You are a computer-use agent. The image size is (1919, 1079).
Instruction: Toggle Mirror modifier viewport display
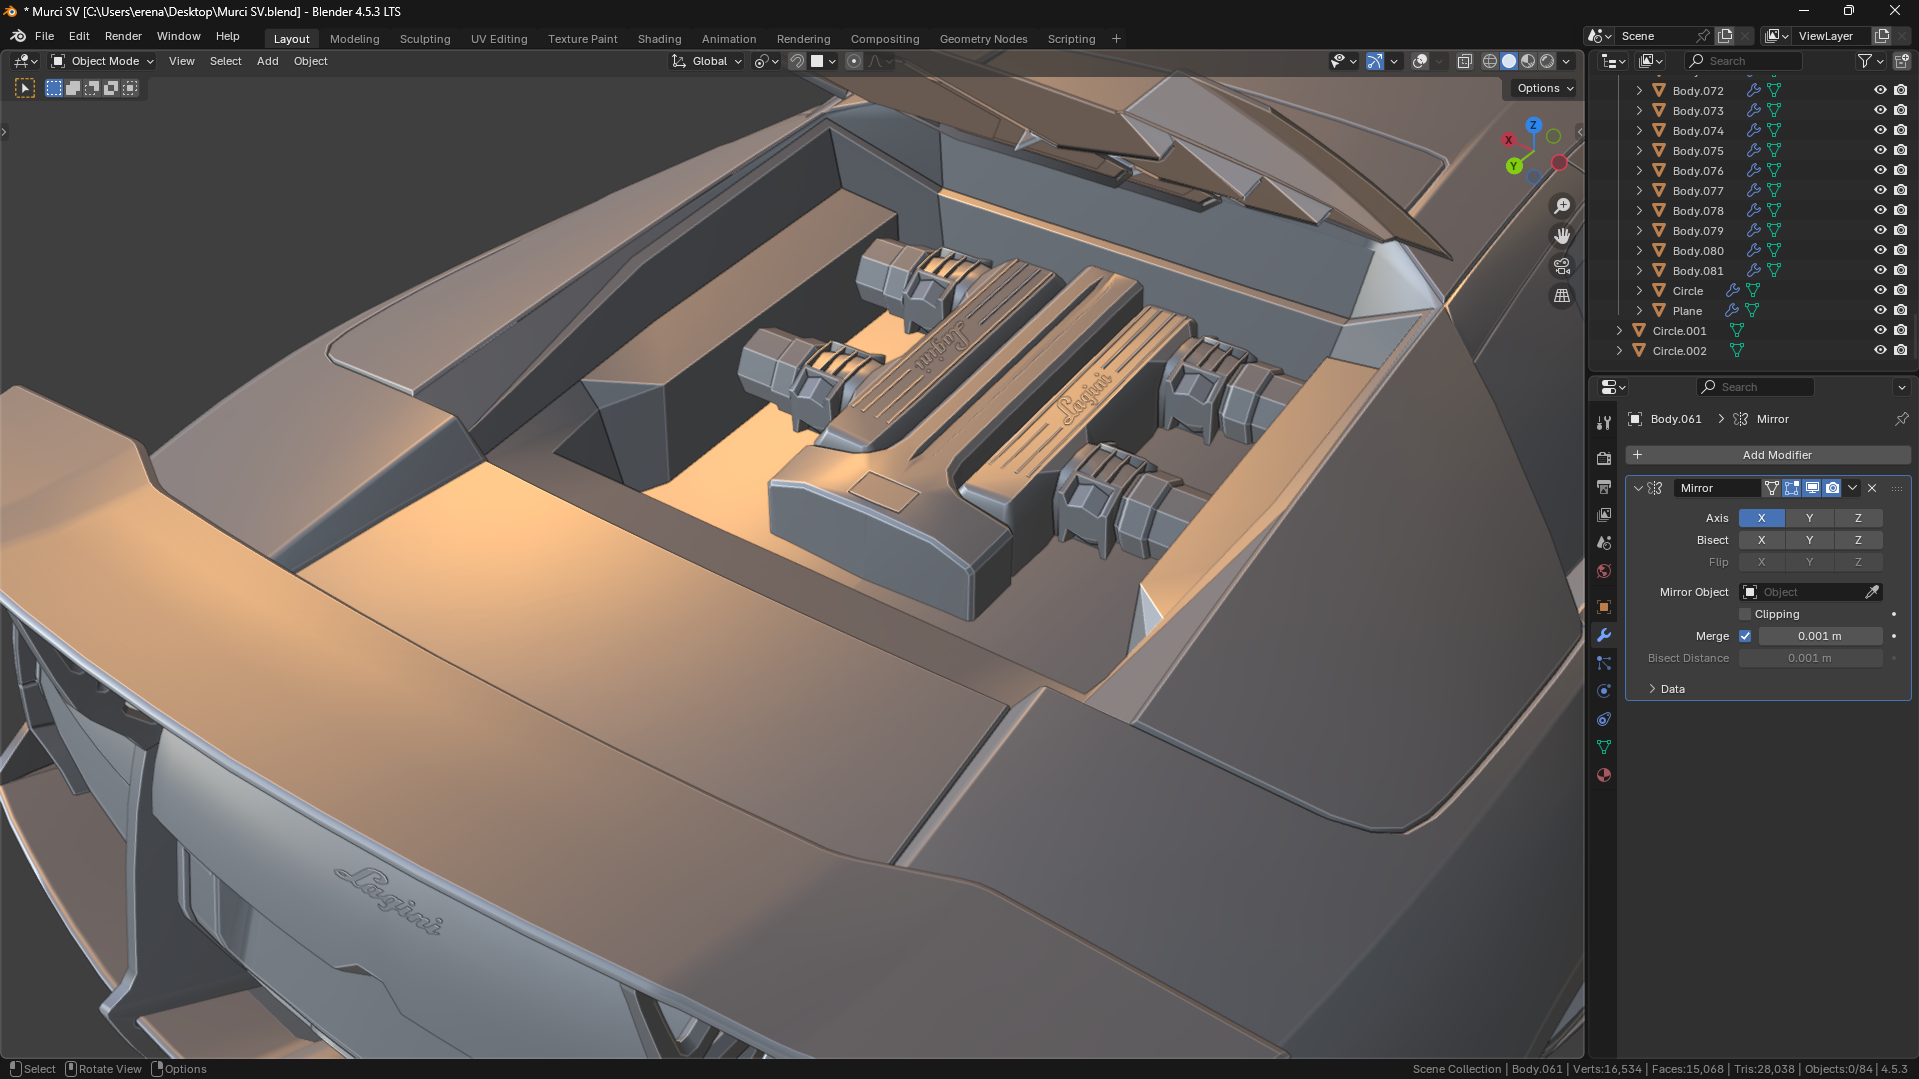click(1812, 488)
